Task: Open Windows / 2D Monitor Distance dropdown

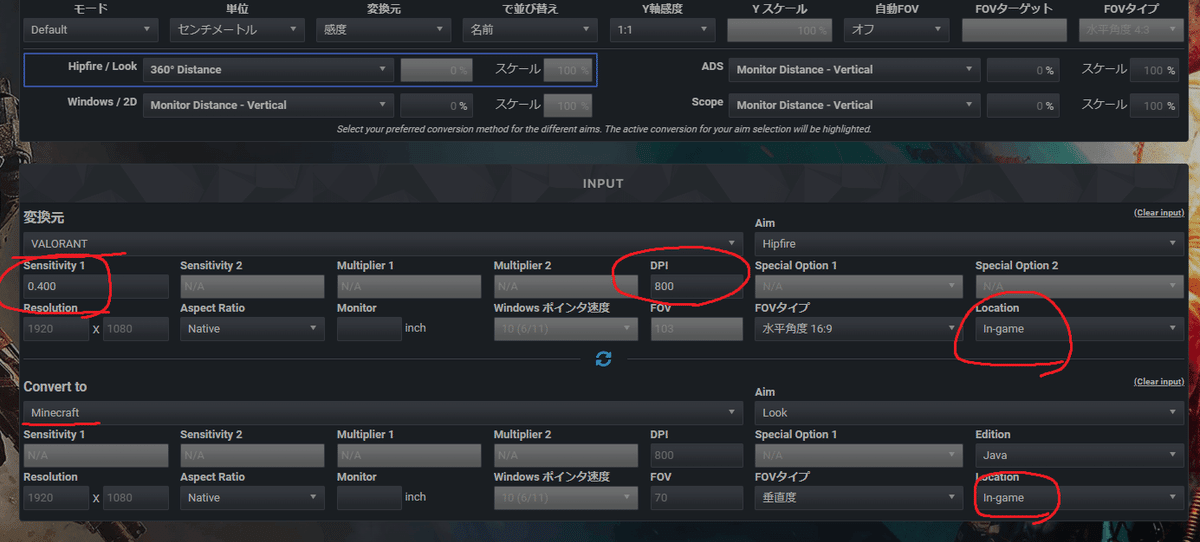Action: (268, 105)
